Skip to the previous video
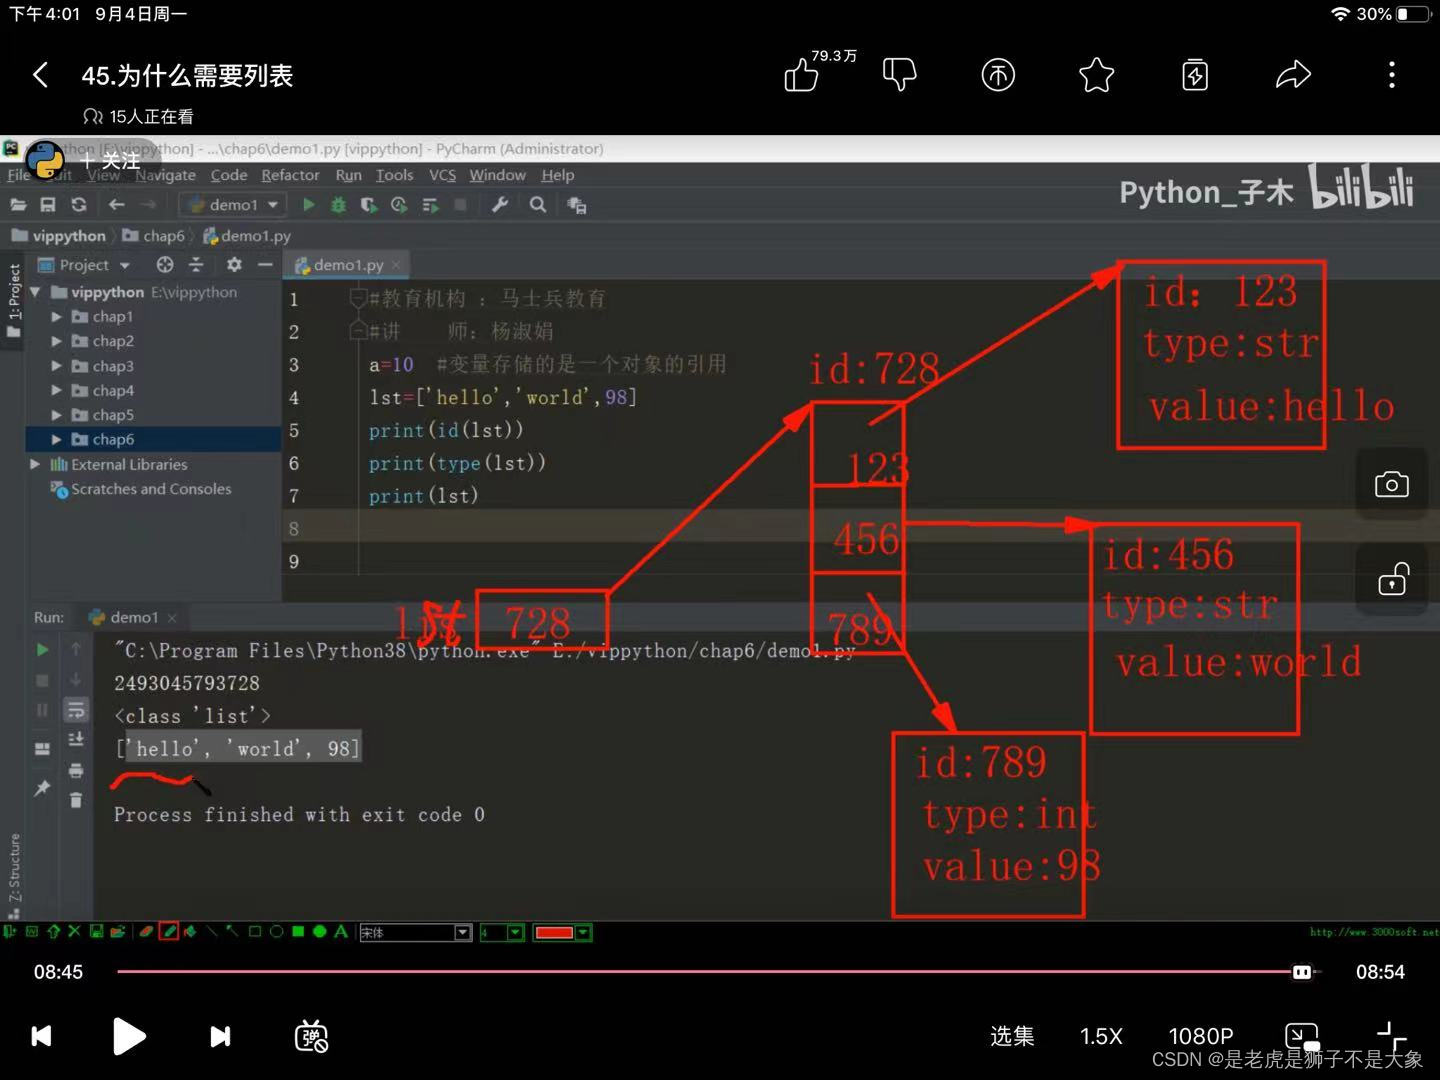 point(41,1036)
